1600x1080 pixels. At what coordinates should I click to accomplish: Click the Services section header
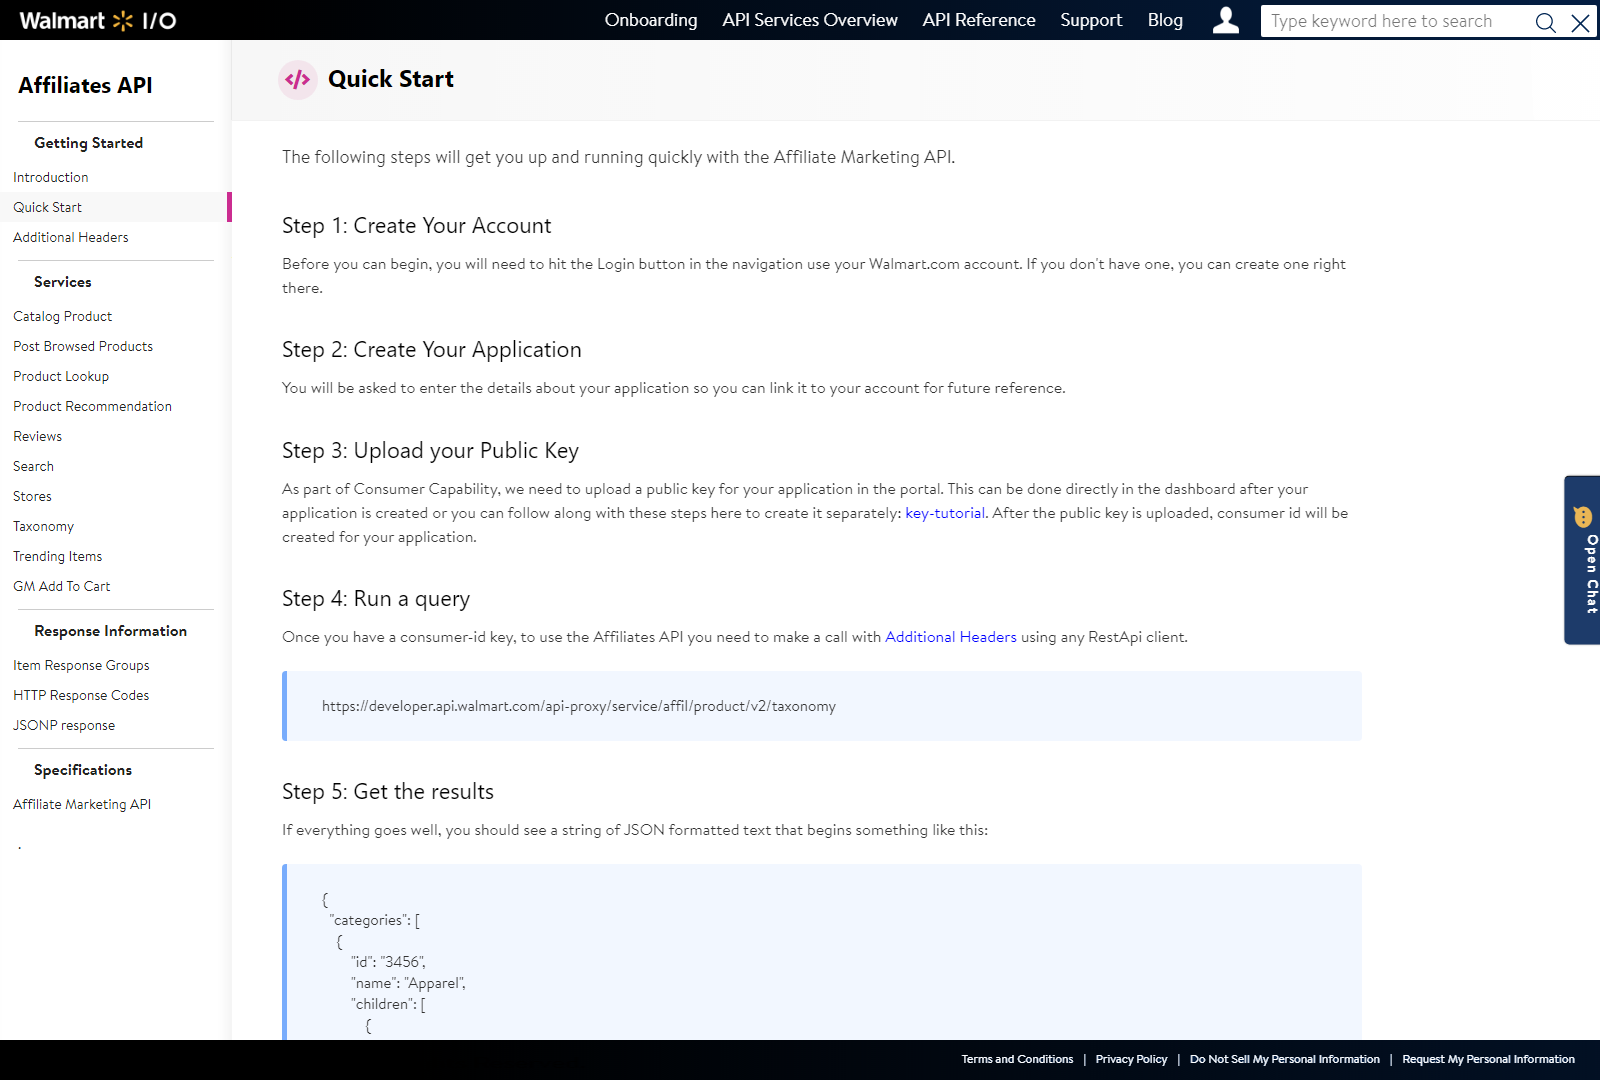(x=63, y=282)
